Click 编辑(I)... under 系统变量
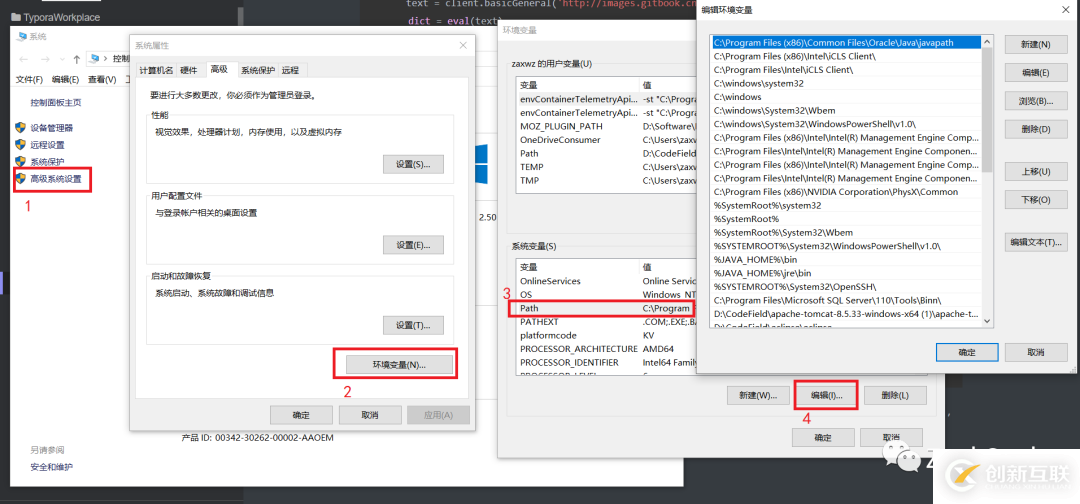1080x504 pixels. click(x=826, y=396)
